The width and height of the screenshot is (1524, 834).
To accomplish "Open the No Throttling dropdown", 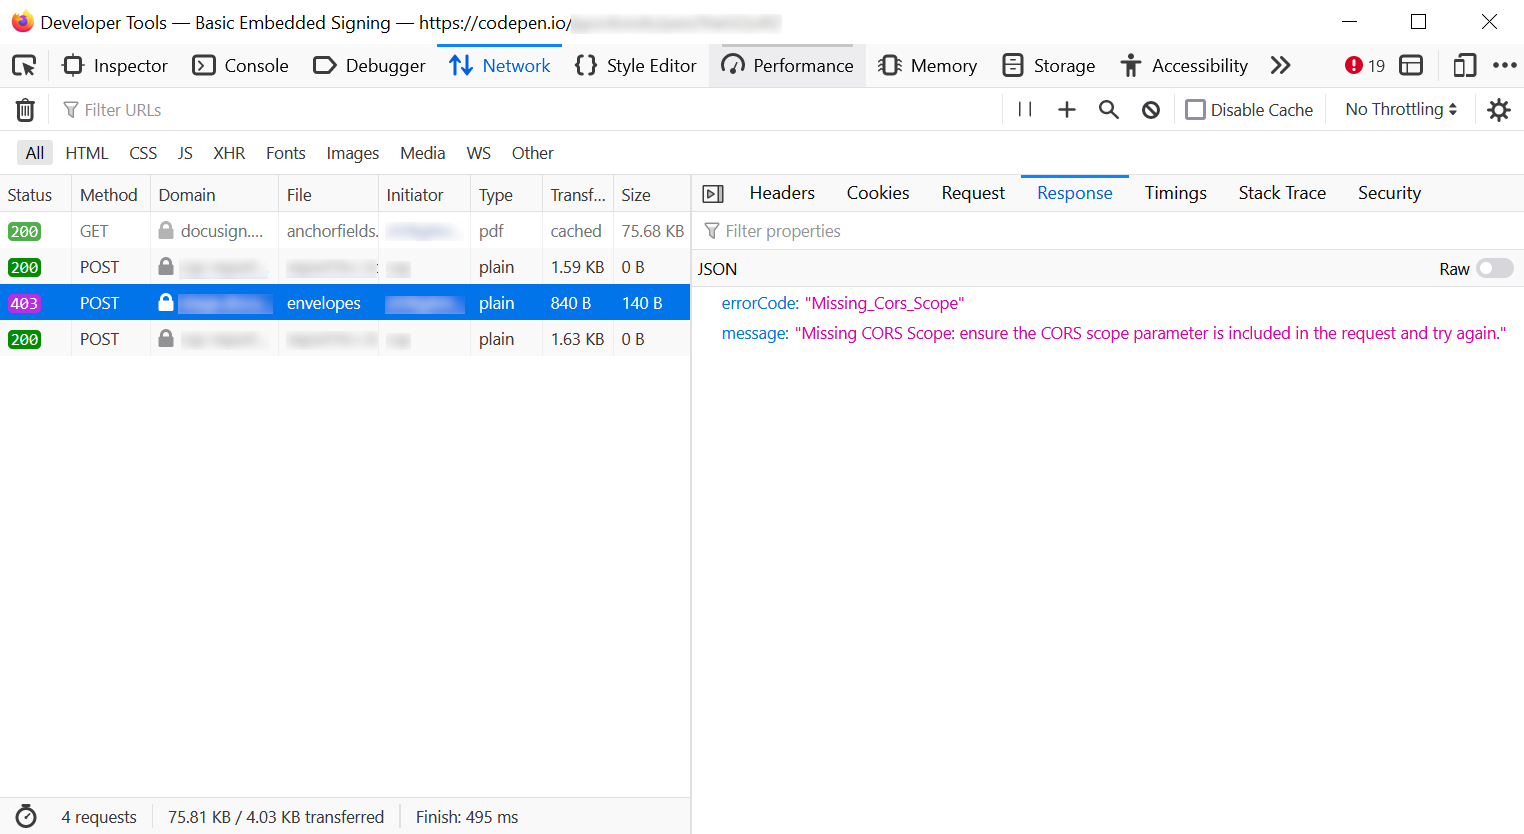I will (x=1399, y=109).
